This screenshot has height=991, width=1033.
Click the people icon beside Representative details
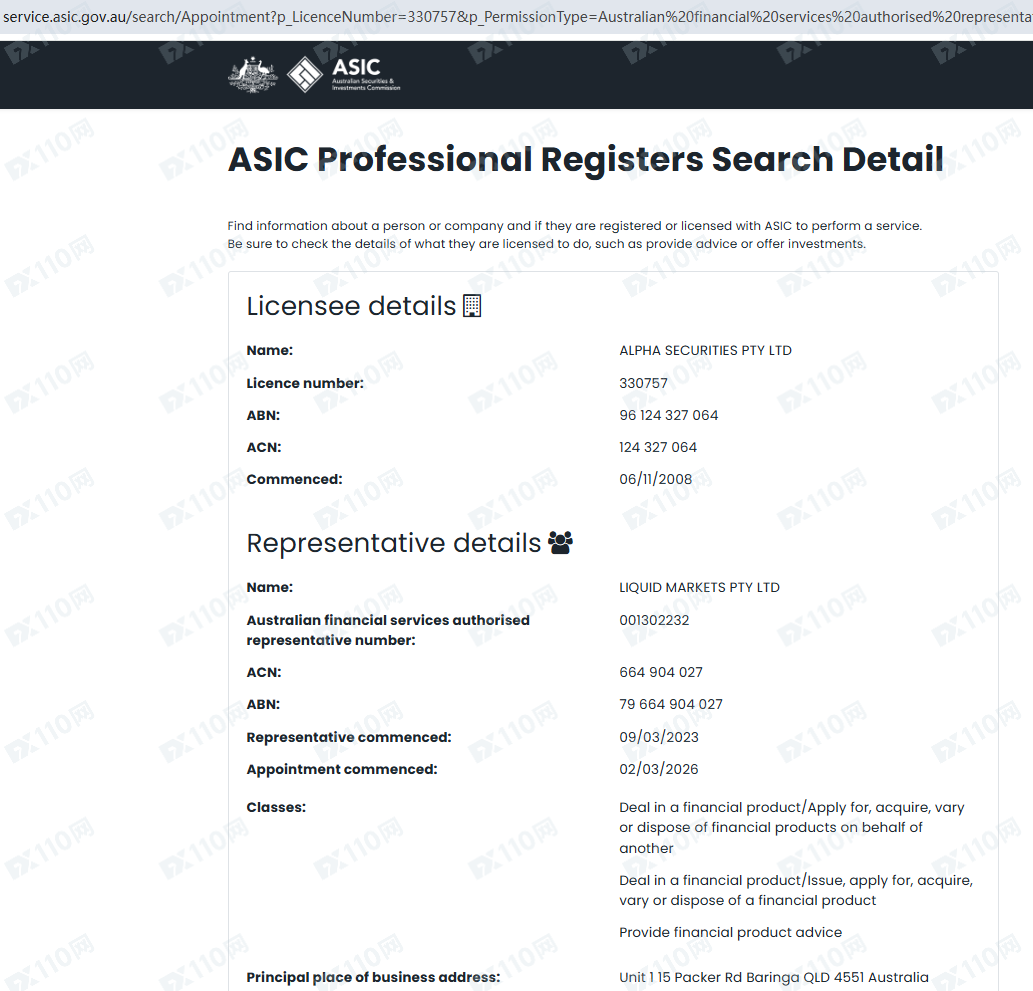561,543
